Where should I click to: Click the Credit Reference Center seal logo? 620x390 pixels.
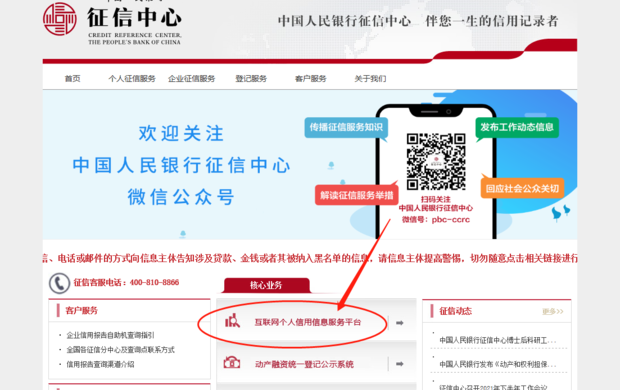click(60, 19)
